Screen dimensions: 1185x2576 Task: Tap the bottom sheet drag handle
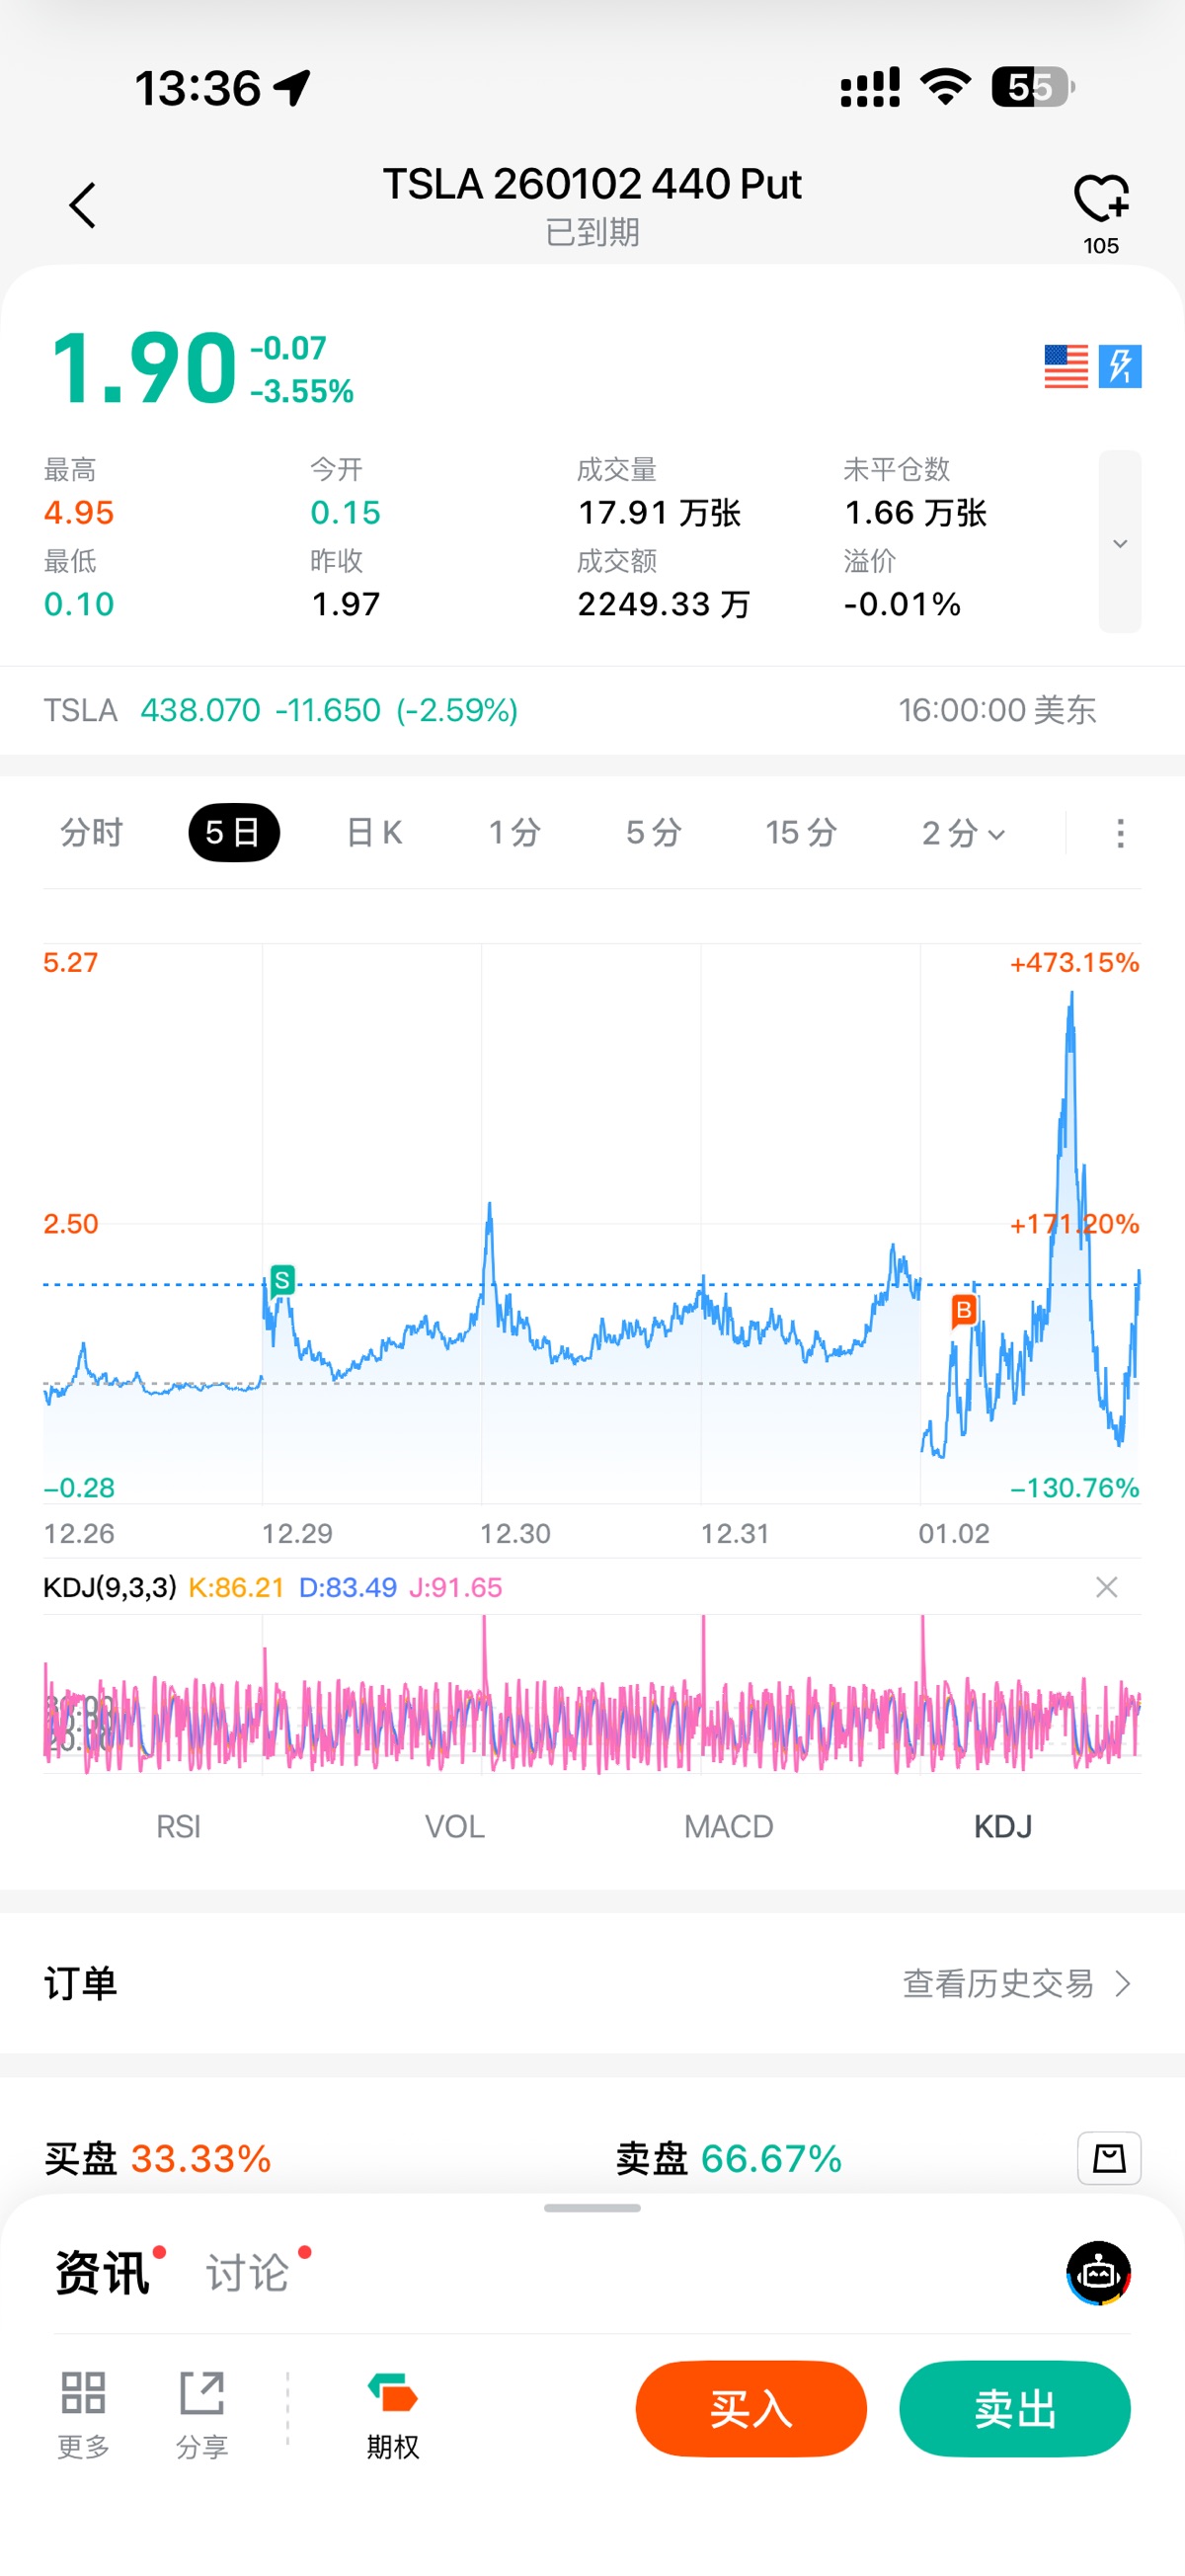(592, 2208)
